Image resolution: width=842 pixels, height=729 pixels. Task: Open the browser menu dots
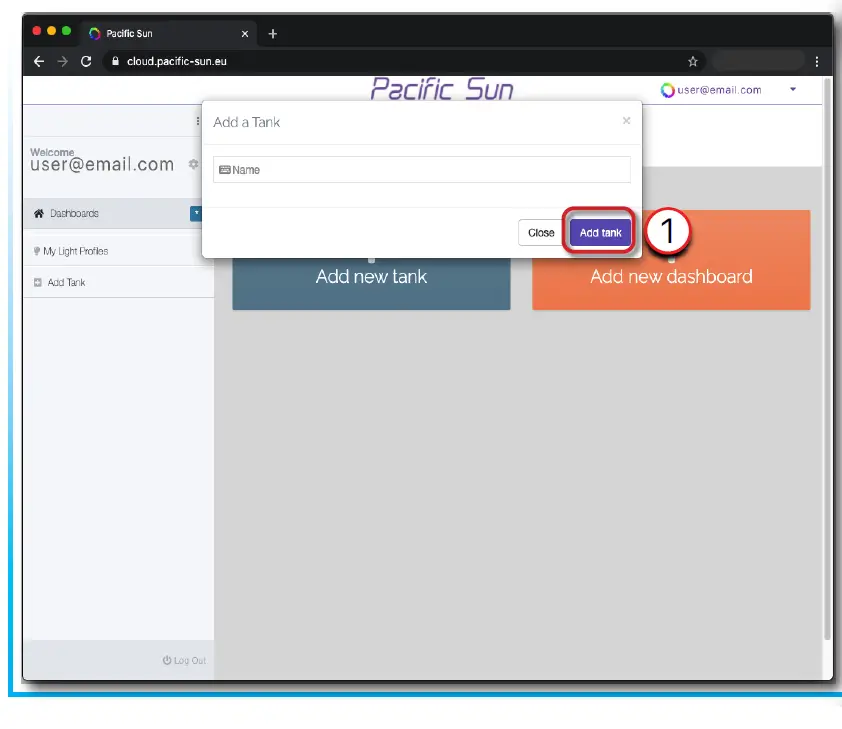tap(817, 62)
